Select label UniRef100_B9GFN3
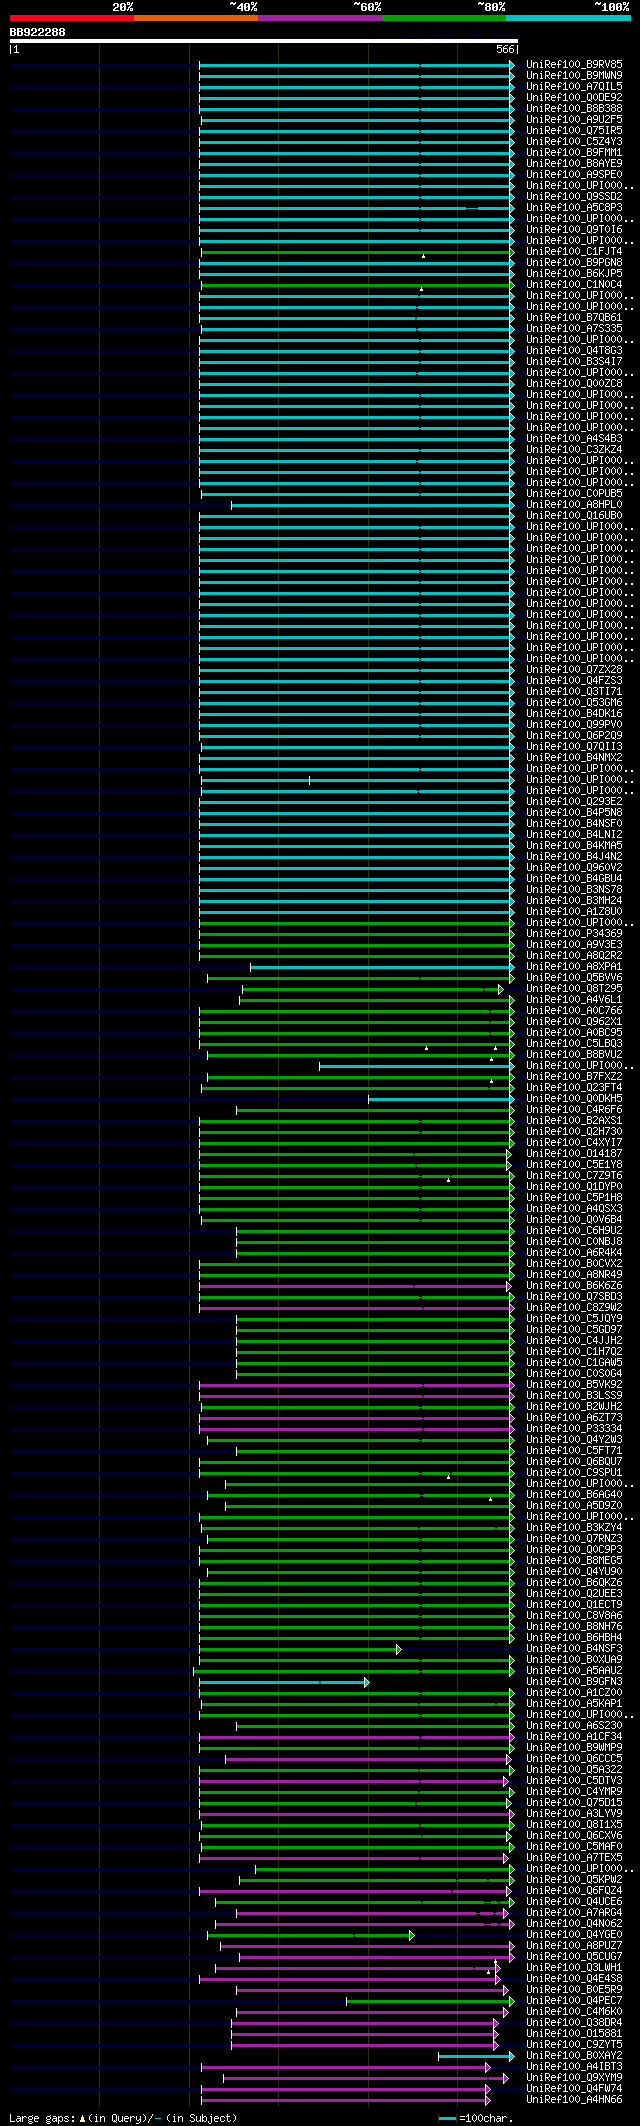The width and height of the screenshot is (640, 2126). coord(574,1681)
